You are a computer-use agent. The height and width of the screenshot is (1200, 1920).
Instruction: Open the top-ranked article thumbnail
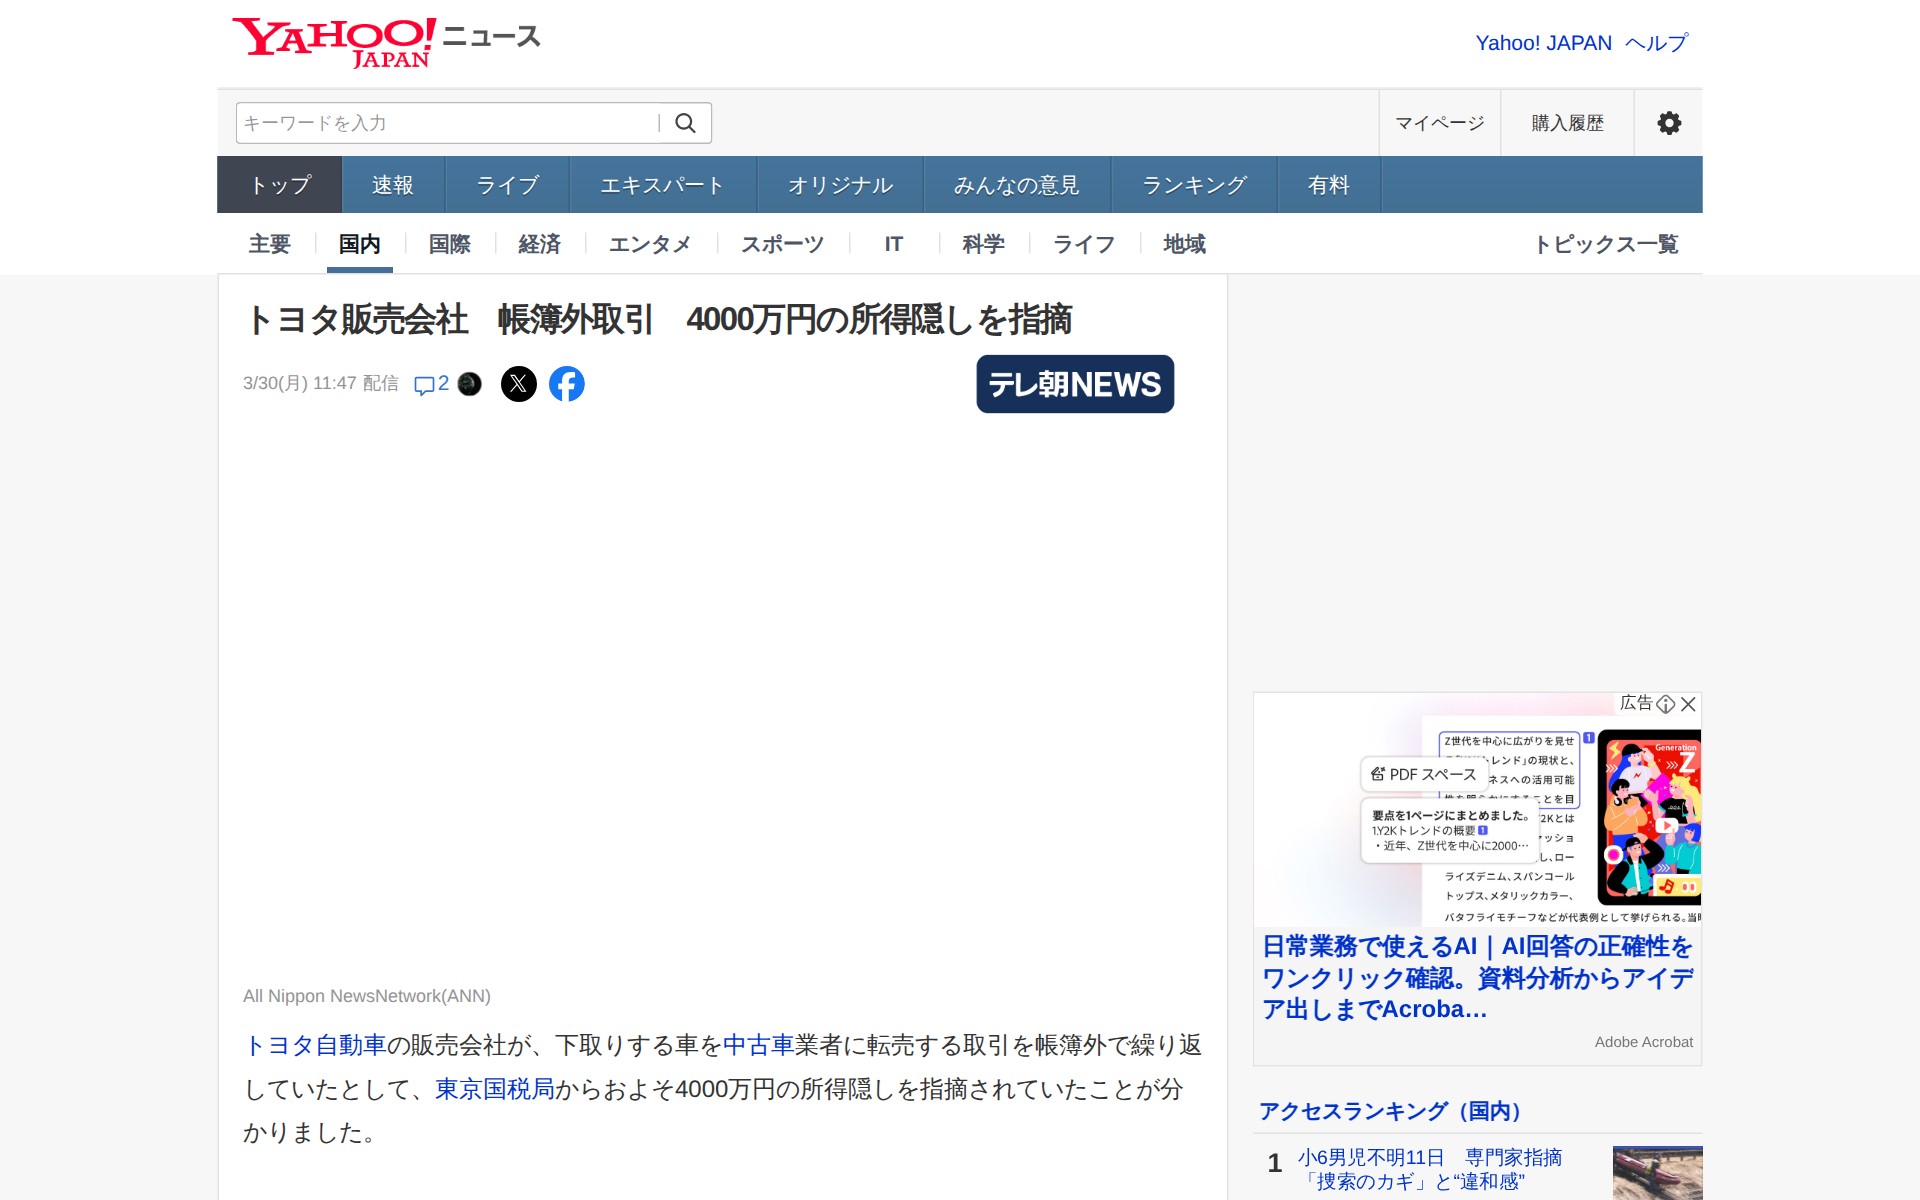pos(1657,1172)
